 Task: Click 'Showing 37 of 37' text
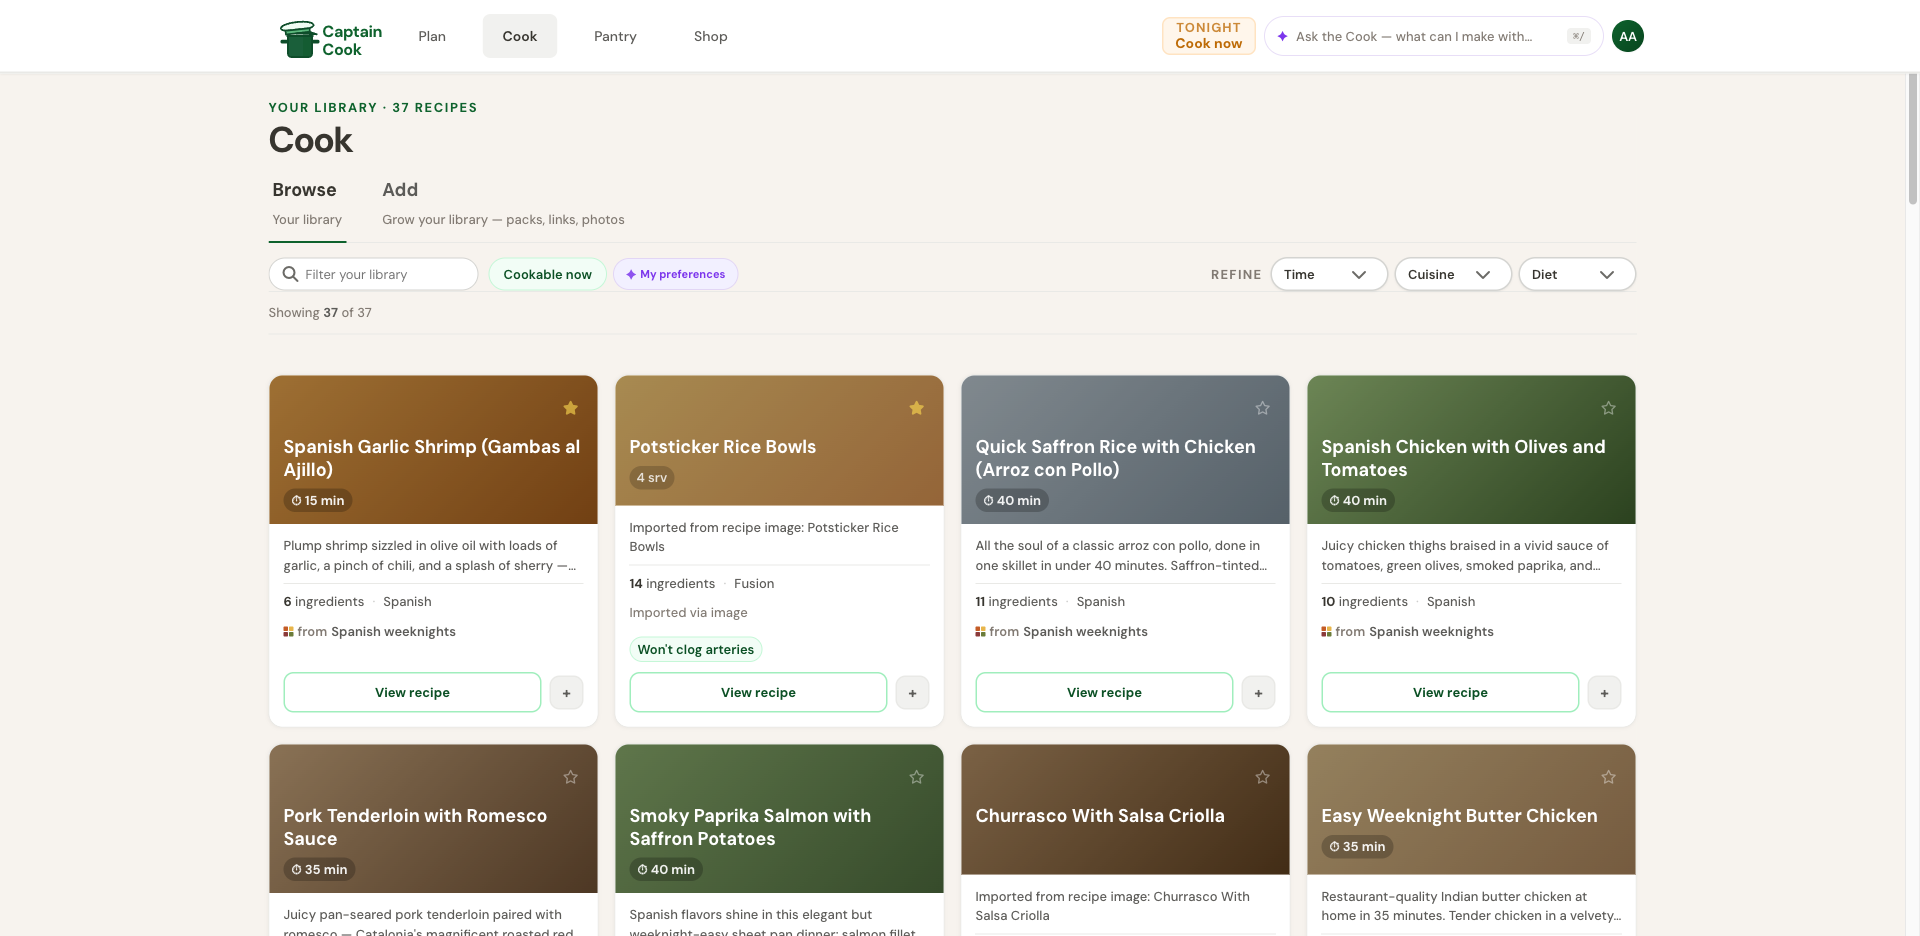click(x=320, y=313)
